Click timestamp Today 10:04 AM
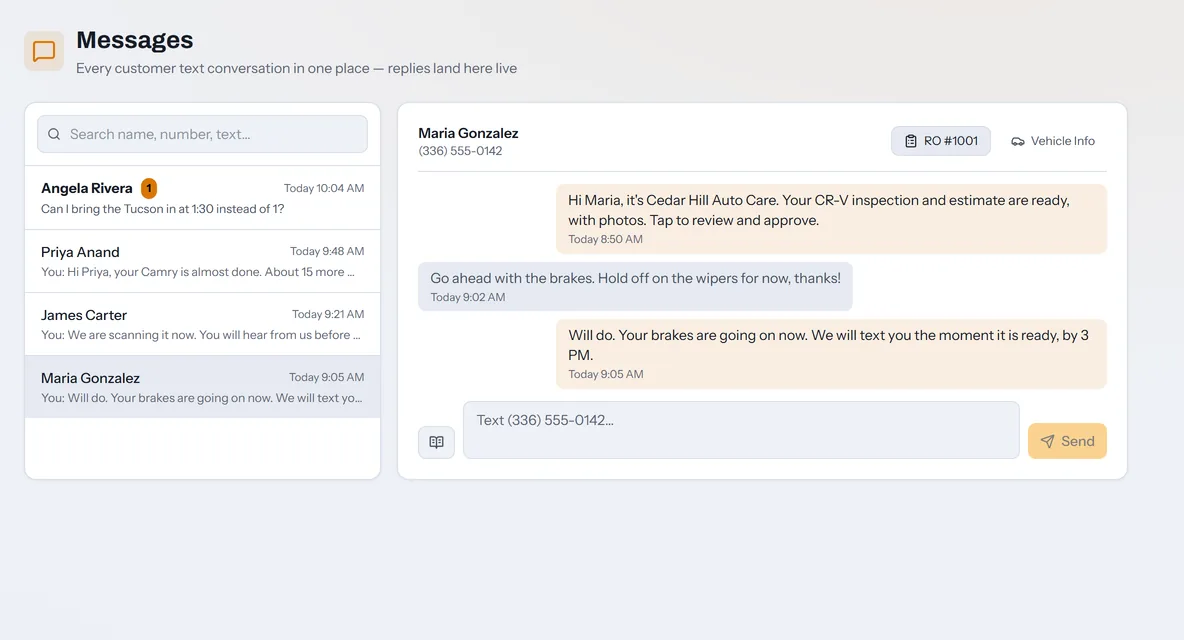The width and height of the screenshot is (1184, 640). (x=324, y=188)
